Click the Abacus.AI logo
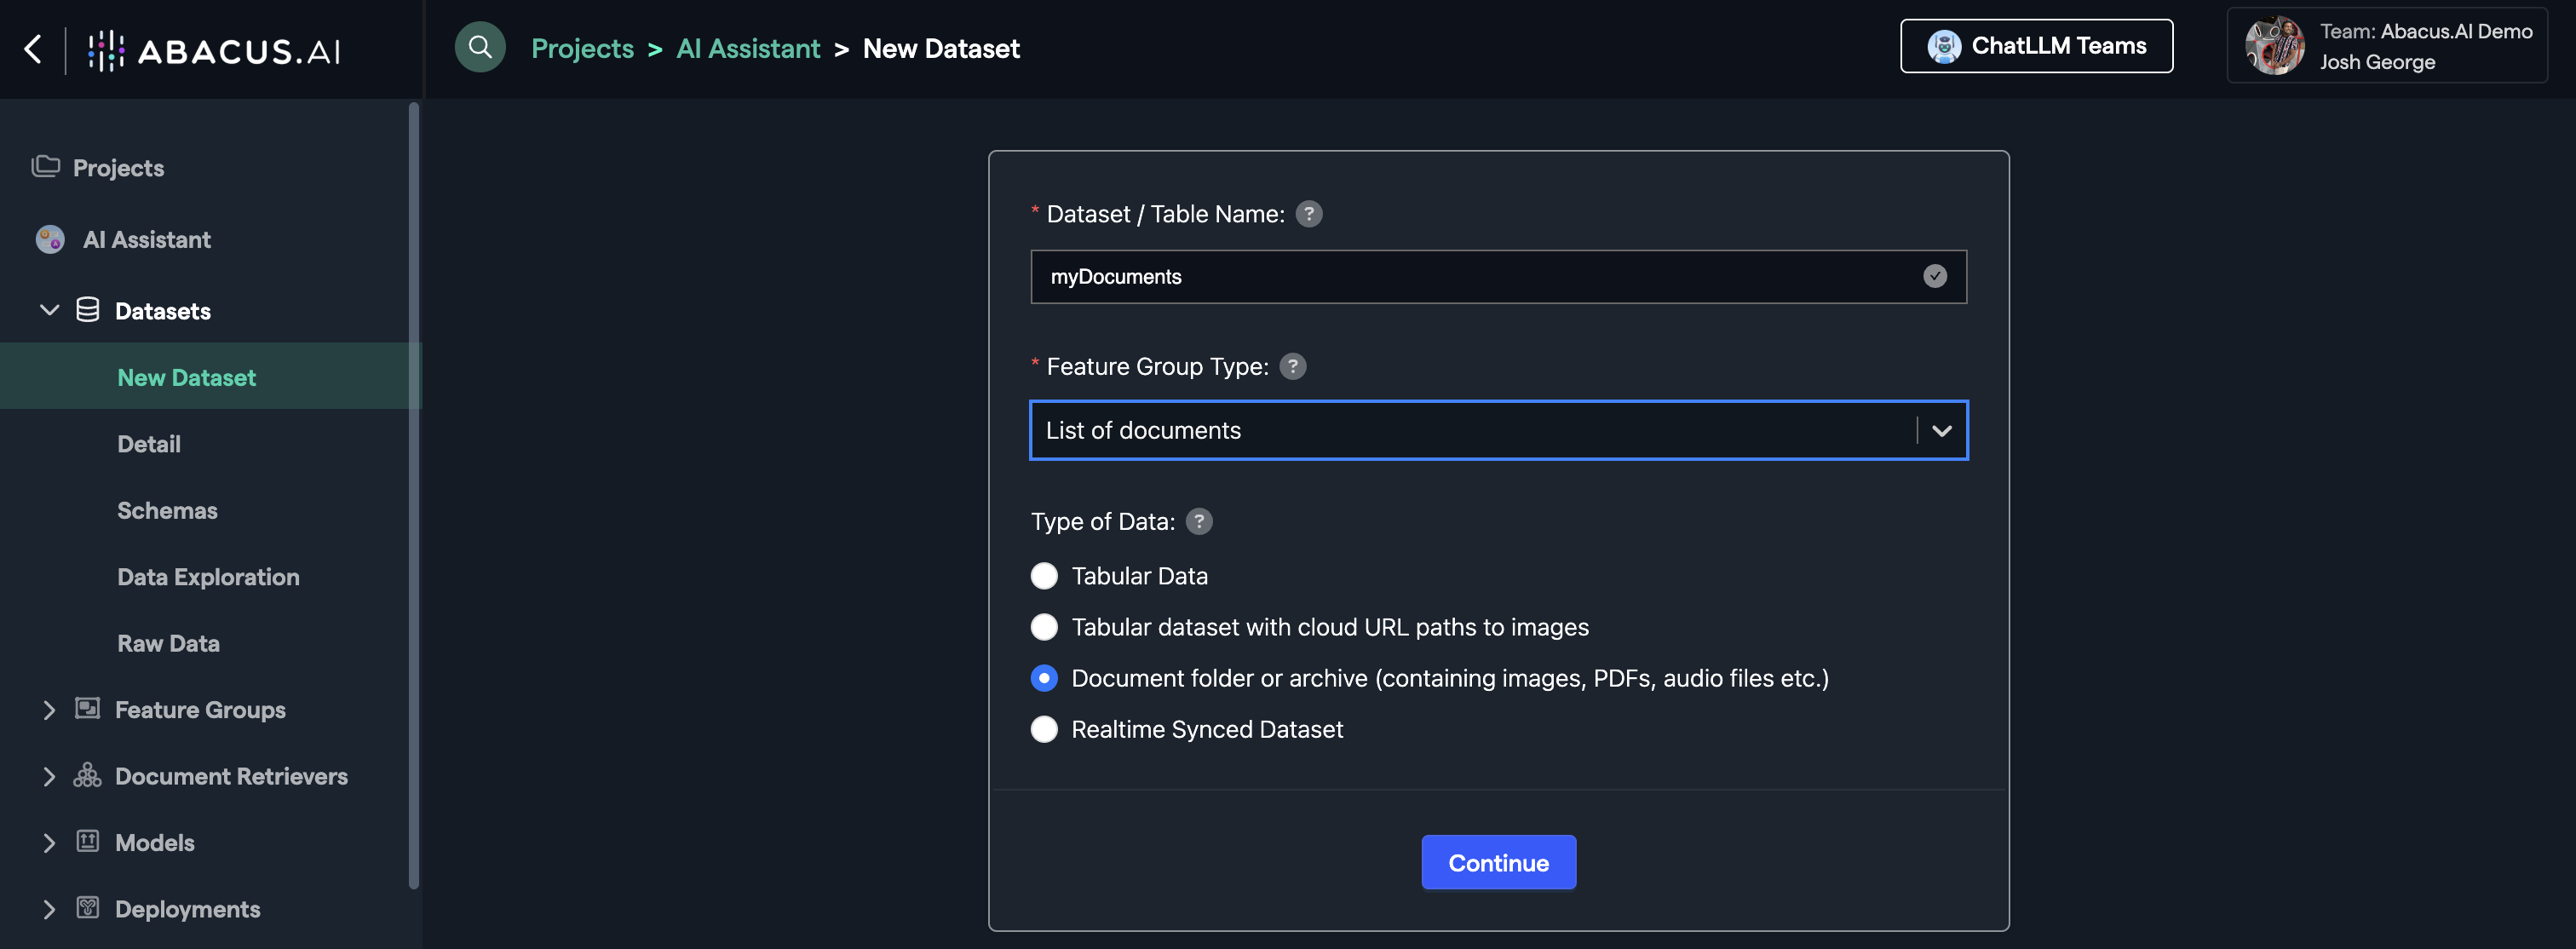 214,50
